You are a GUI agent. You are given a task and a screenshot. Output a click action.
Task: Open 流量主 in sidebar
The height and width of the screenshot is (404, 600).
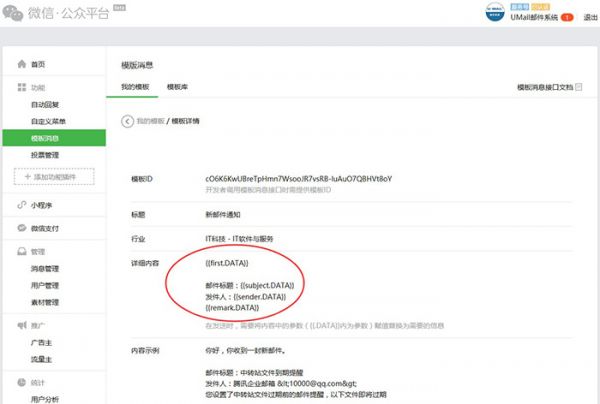coord(41,359)
